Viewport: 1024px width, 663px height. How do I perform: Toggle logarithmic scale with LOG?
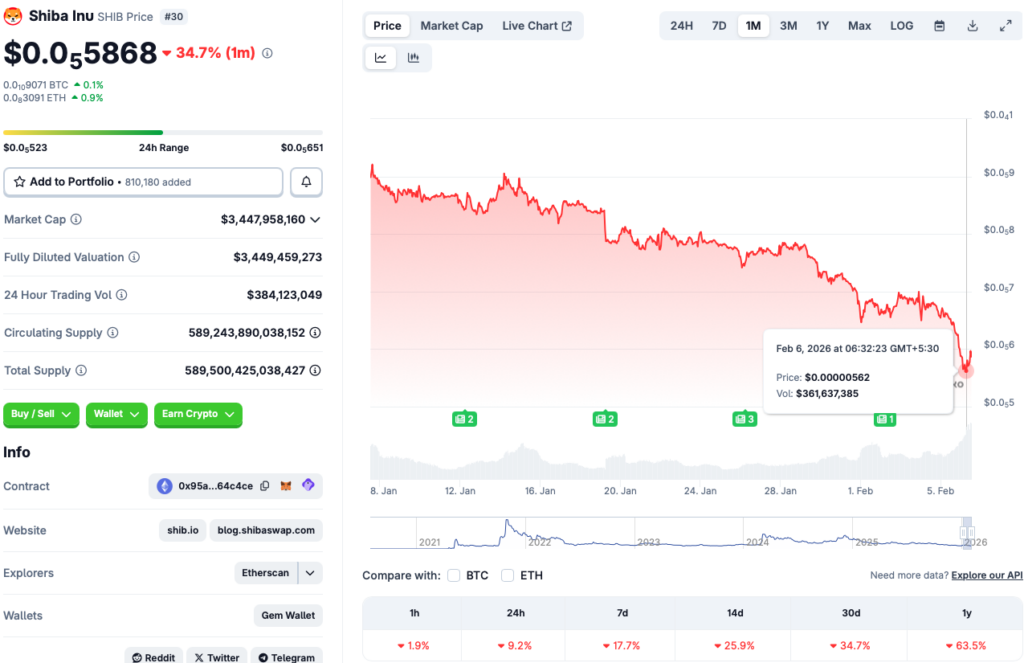(901, 26)
